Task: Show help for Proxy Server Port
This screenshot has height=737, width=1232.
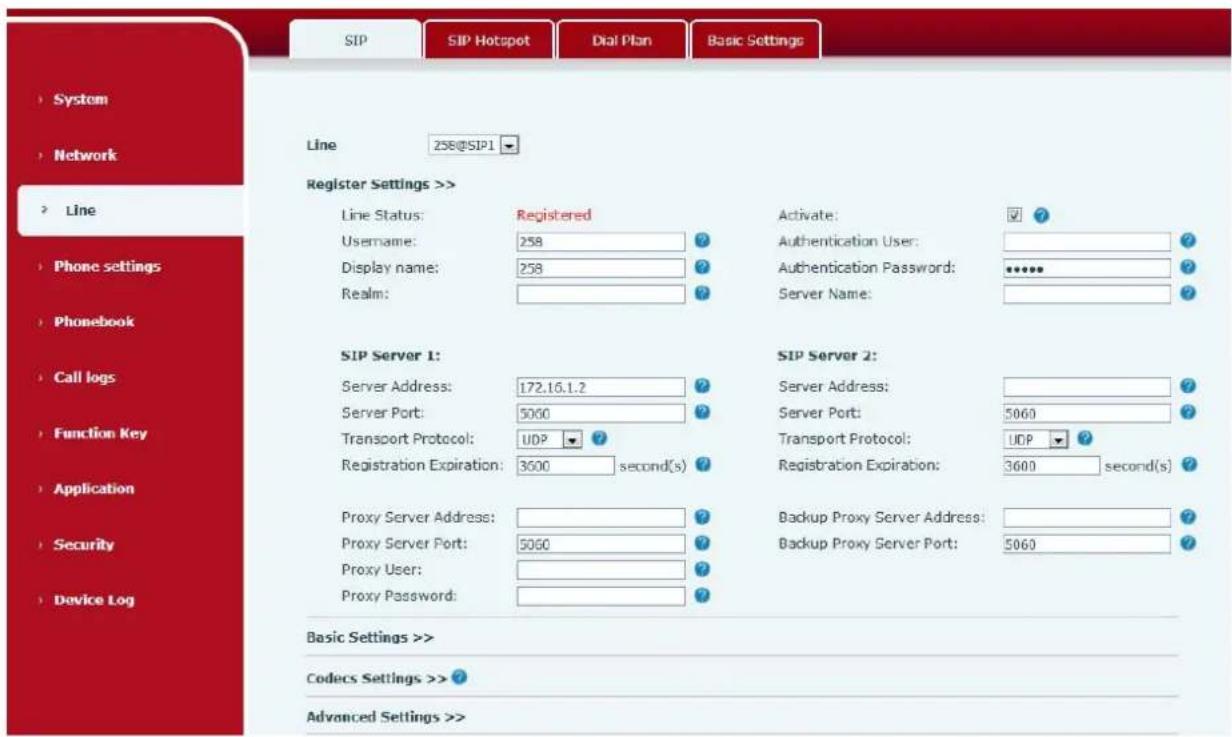Action: (702, 543)
